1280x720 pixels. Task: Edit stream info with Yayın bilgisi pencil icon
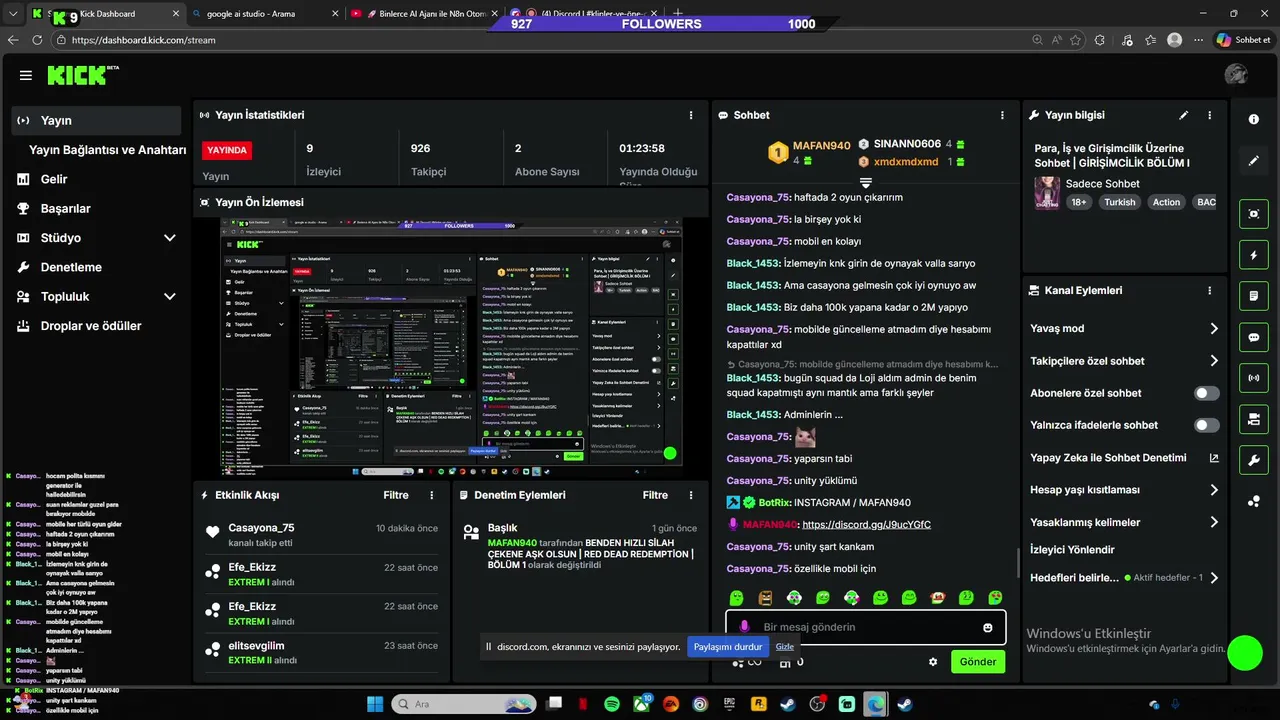(1184, 115)
